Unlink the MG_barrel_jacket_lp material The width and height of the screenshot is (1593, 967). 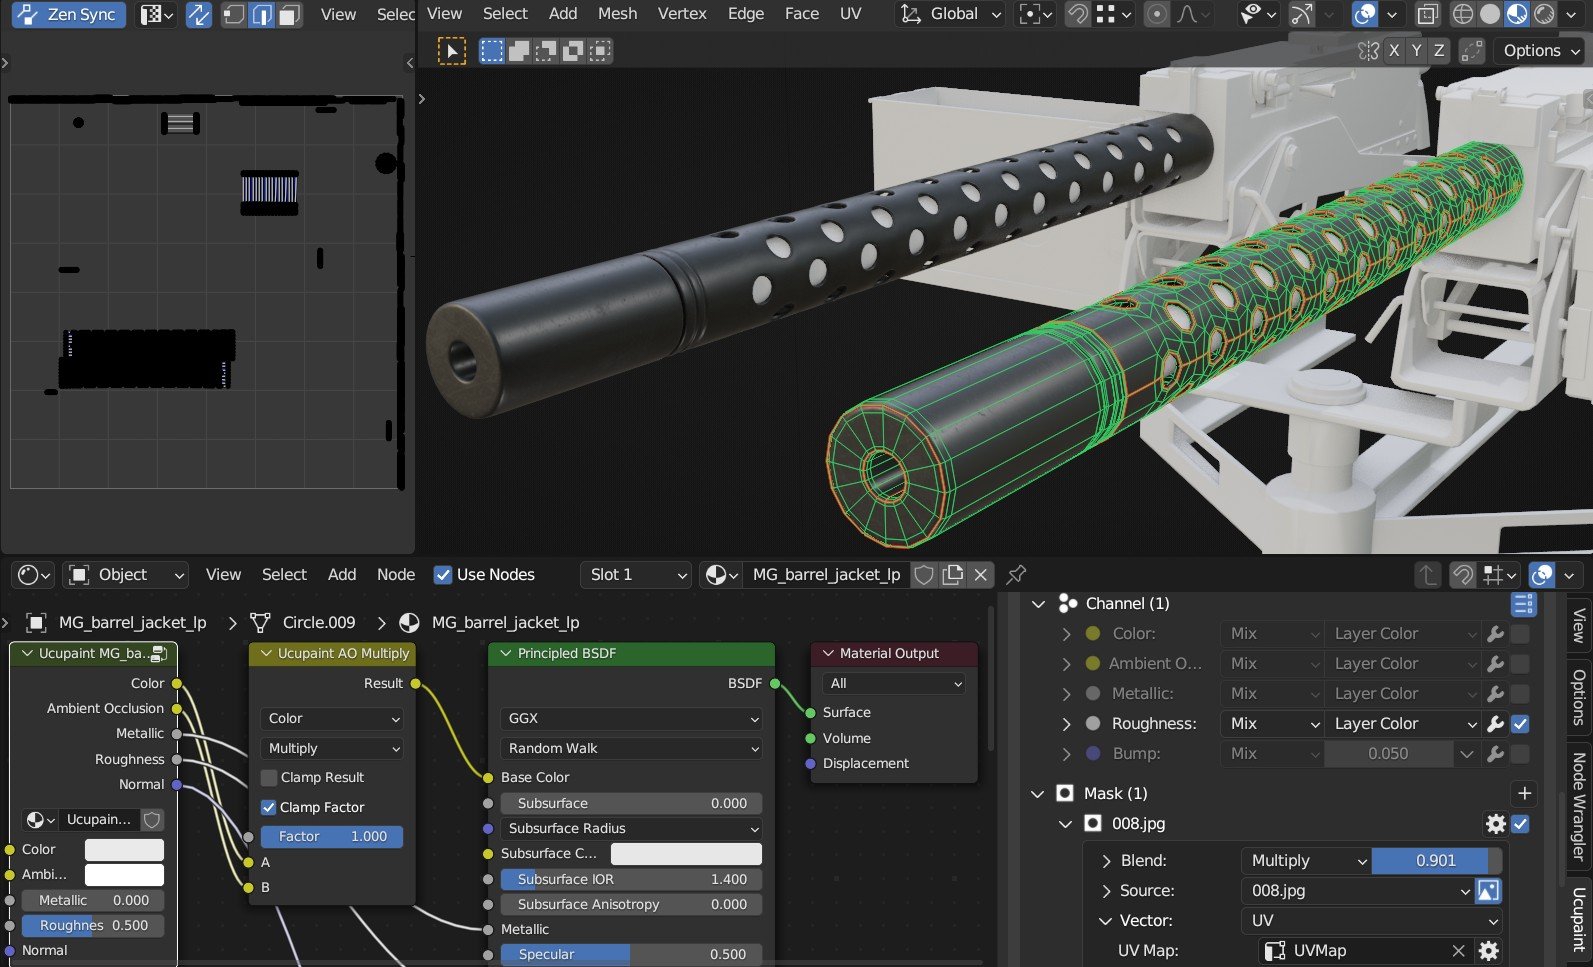(981, 575)
